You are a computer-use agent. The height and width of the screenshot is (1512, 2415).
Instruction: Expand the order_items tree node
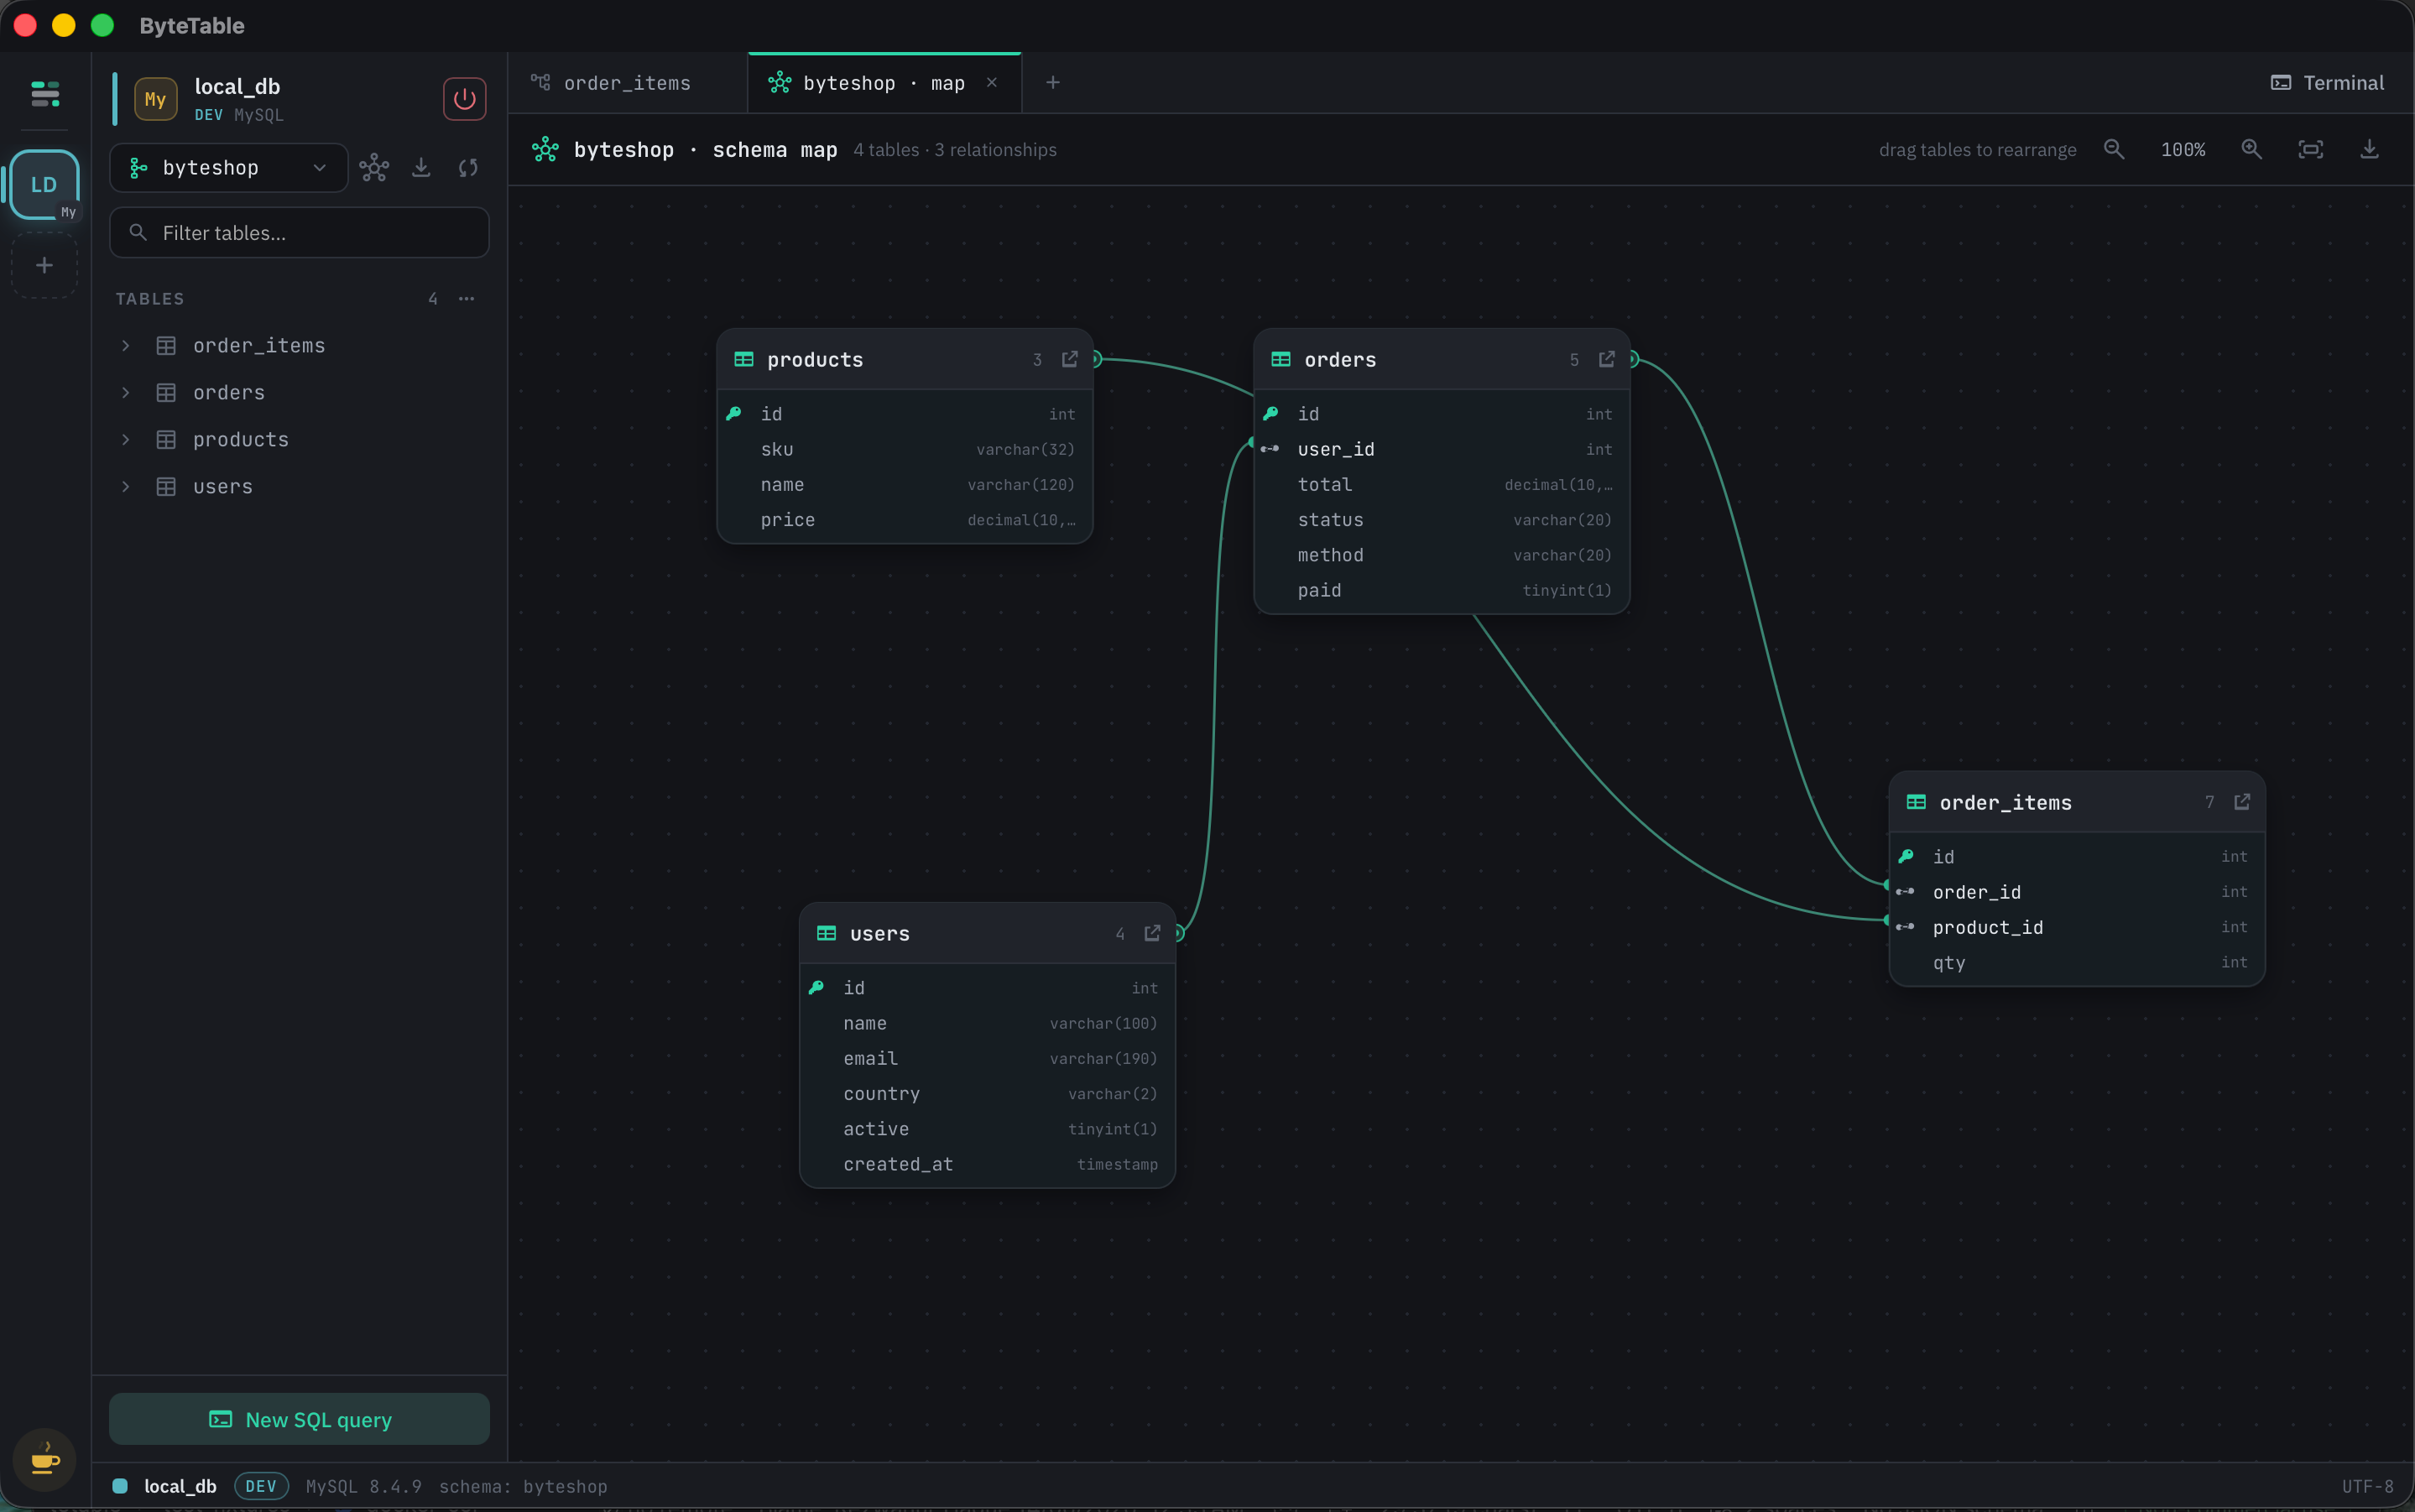coord(125,345)
